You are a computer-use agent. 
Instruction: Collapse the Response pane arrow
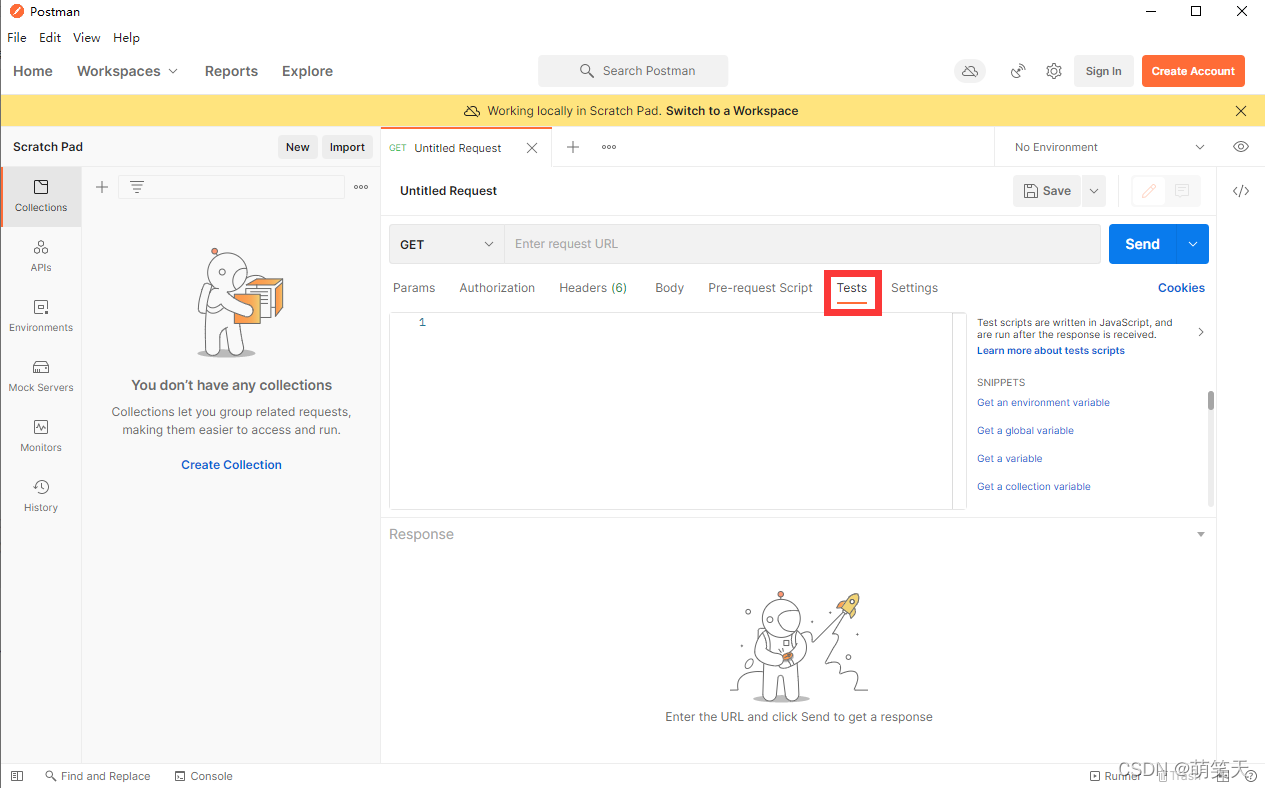[x=1201, y=535]
